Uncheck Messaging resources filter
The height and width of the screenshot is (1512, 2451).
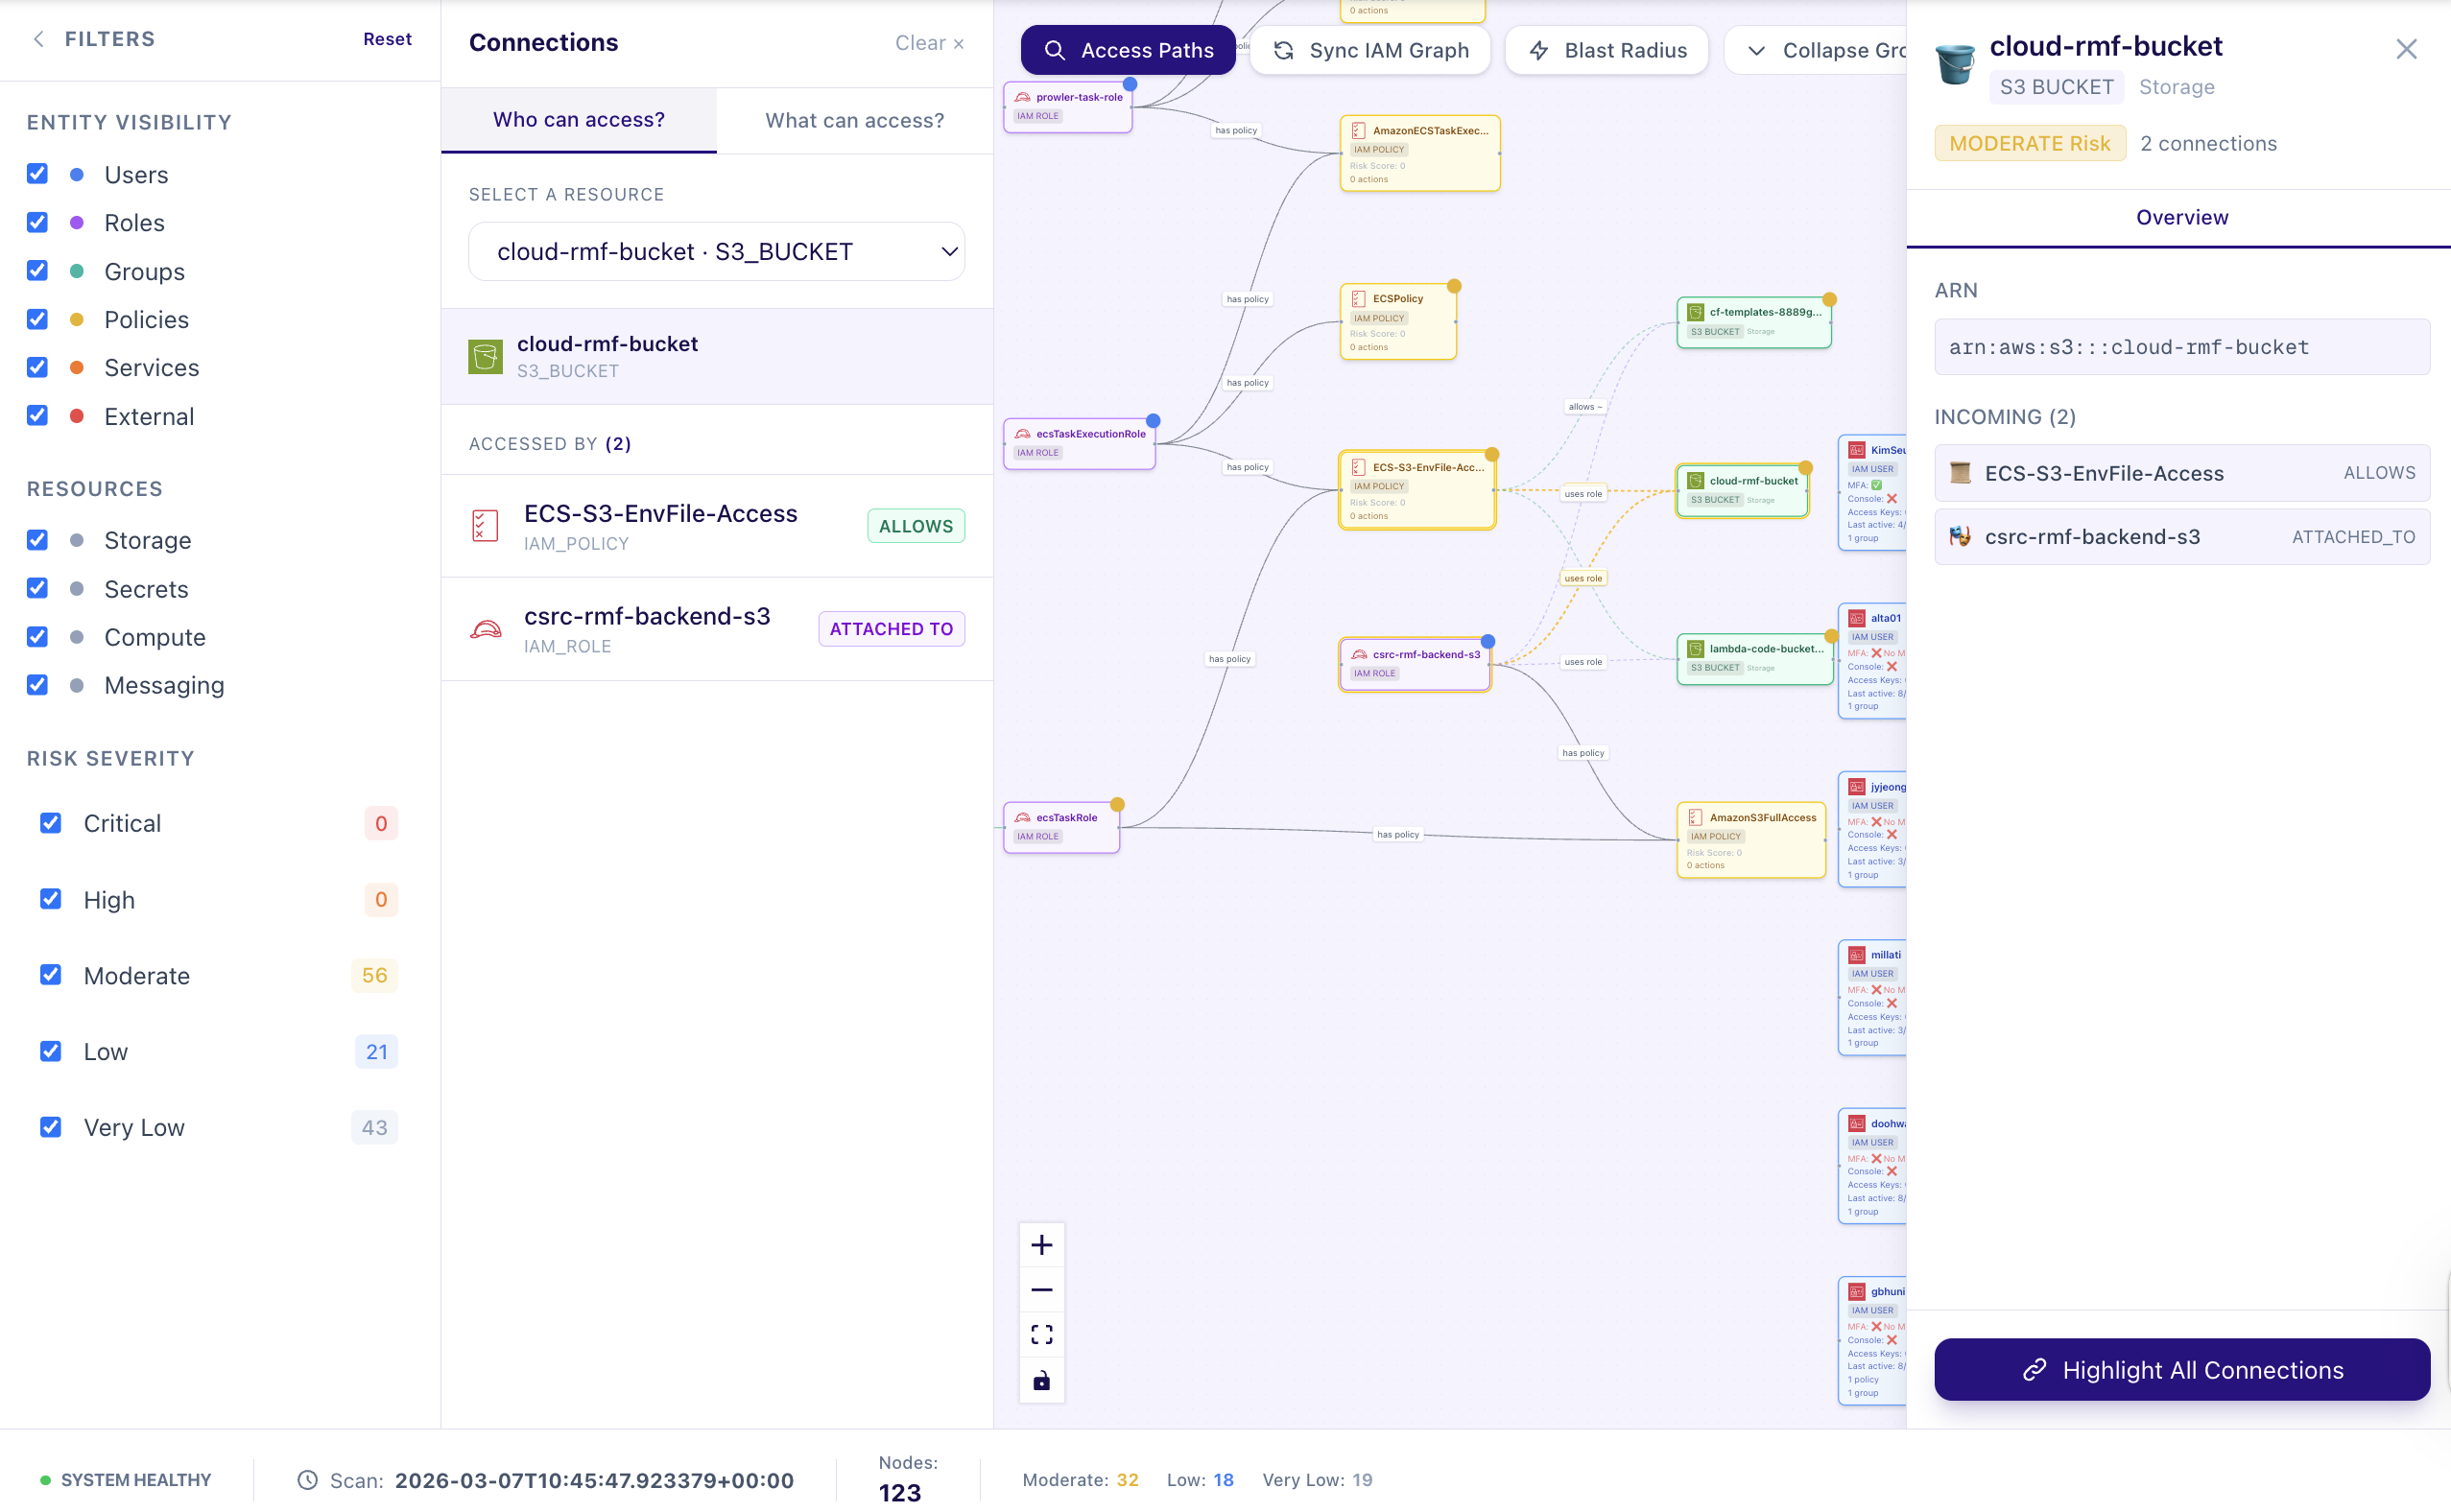pos(37,685)
